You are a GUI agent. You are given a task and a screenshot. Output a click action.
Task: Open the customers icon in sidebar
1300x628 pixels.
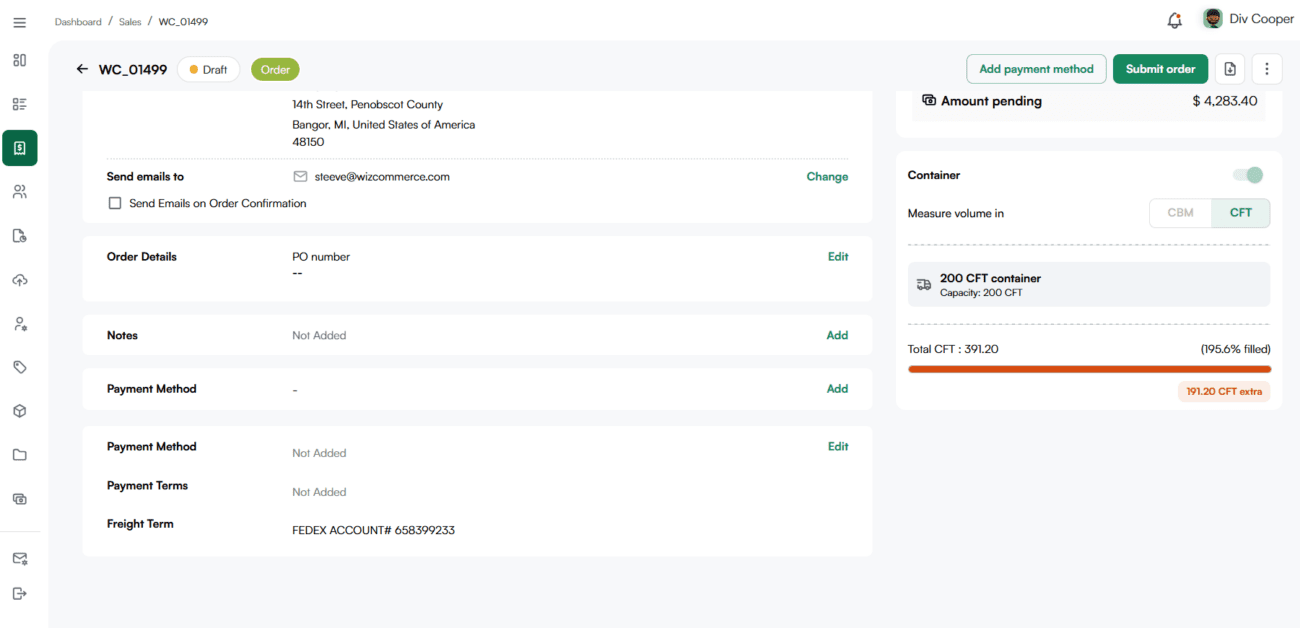coord(20,192)
